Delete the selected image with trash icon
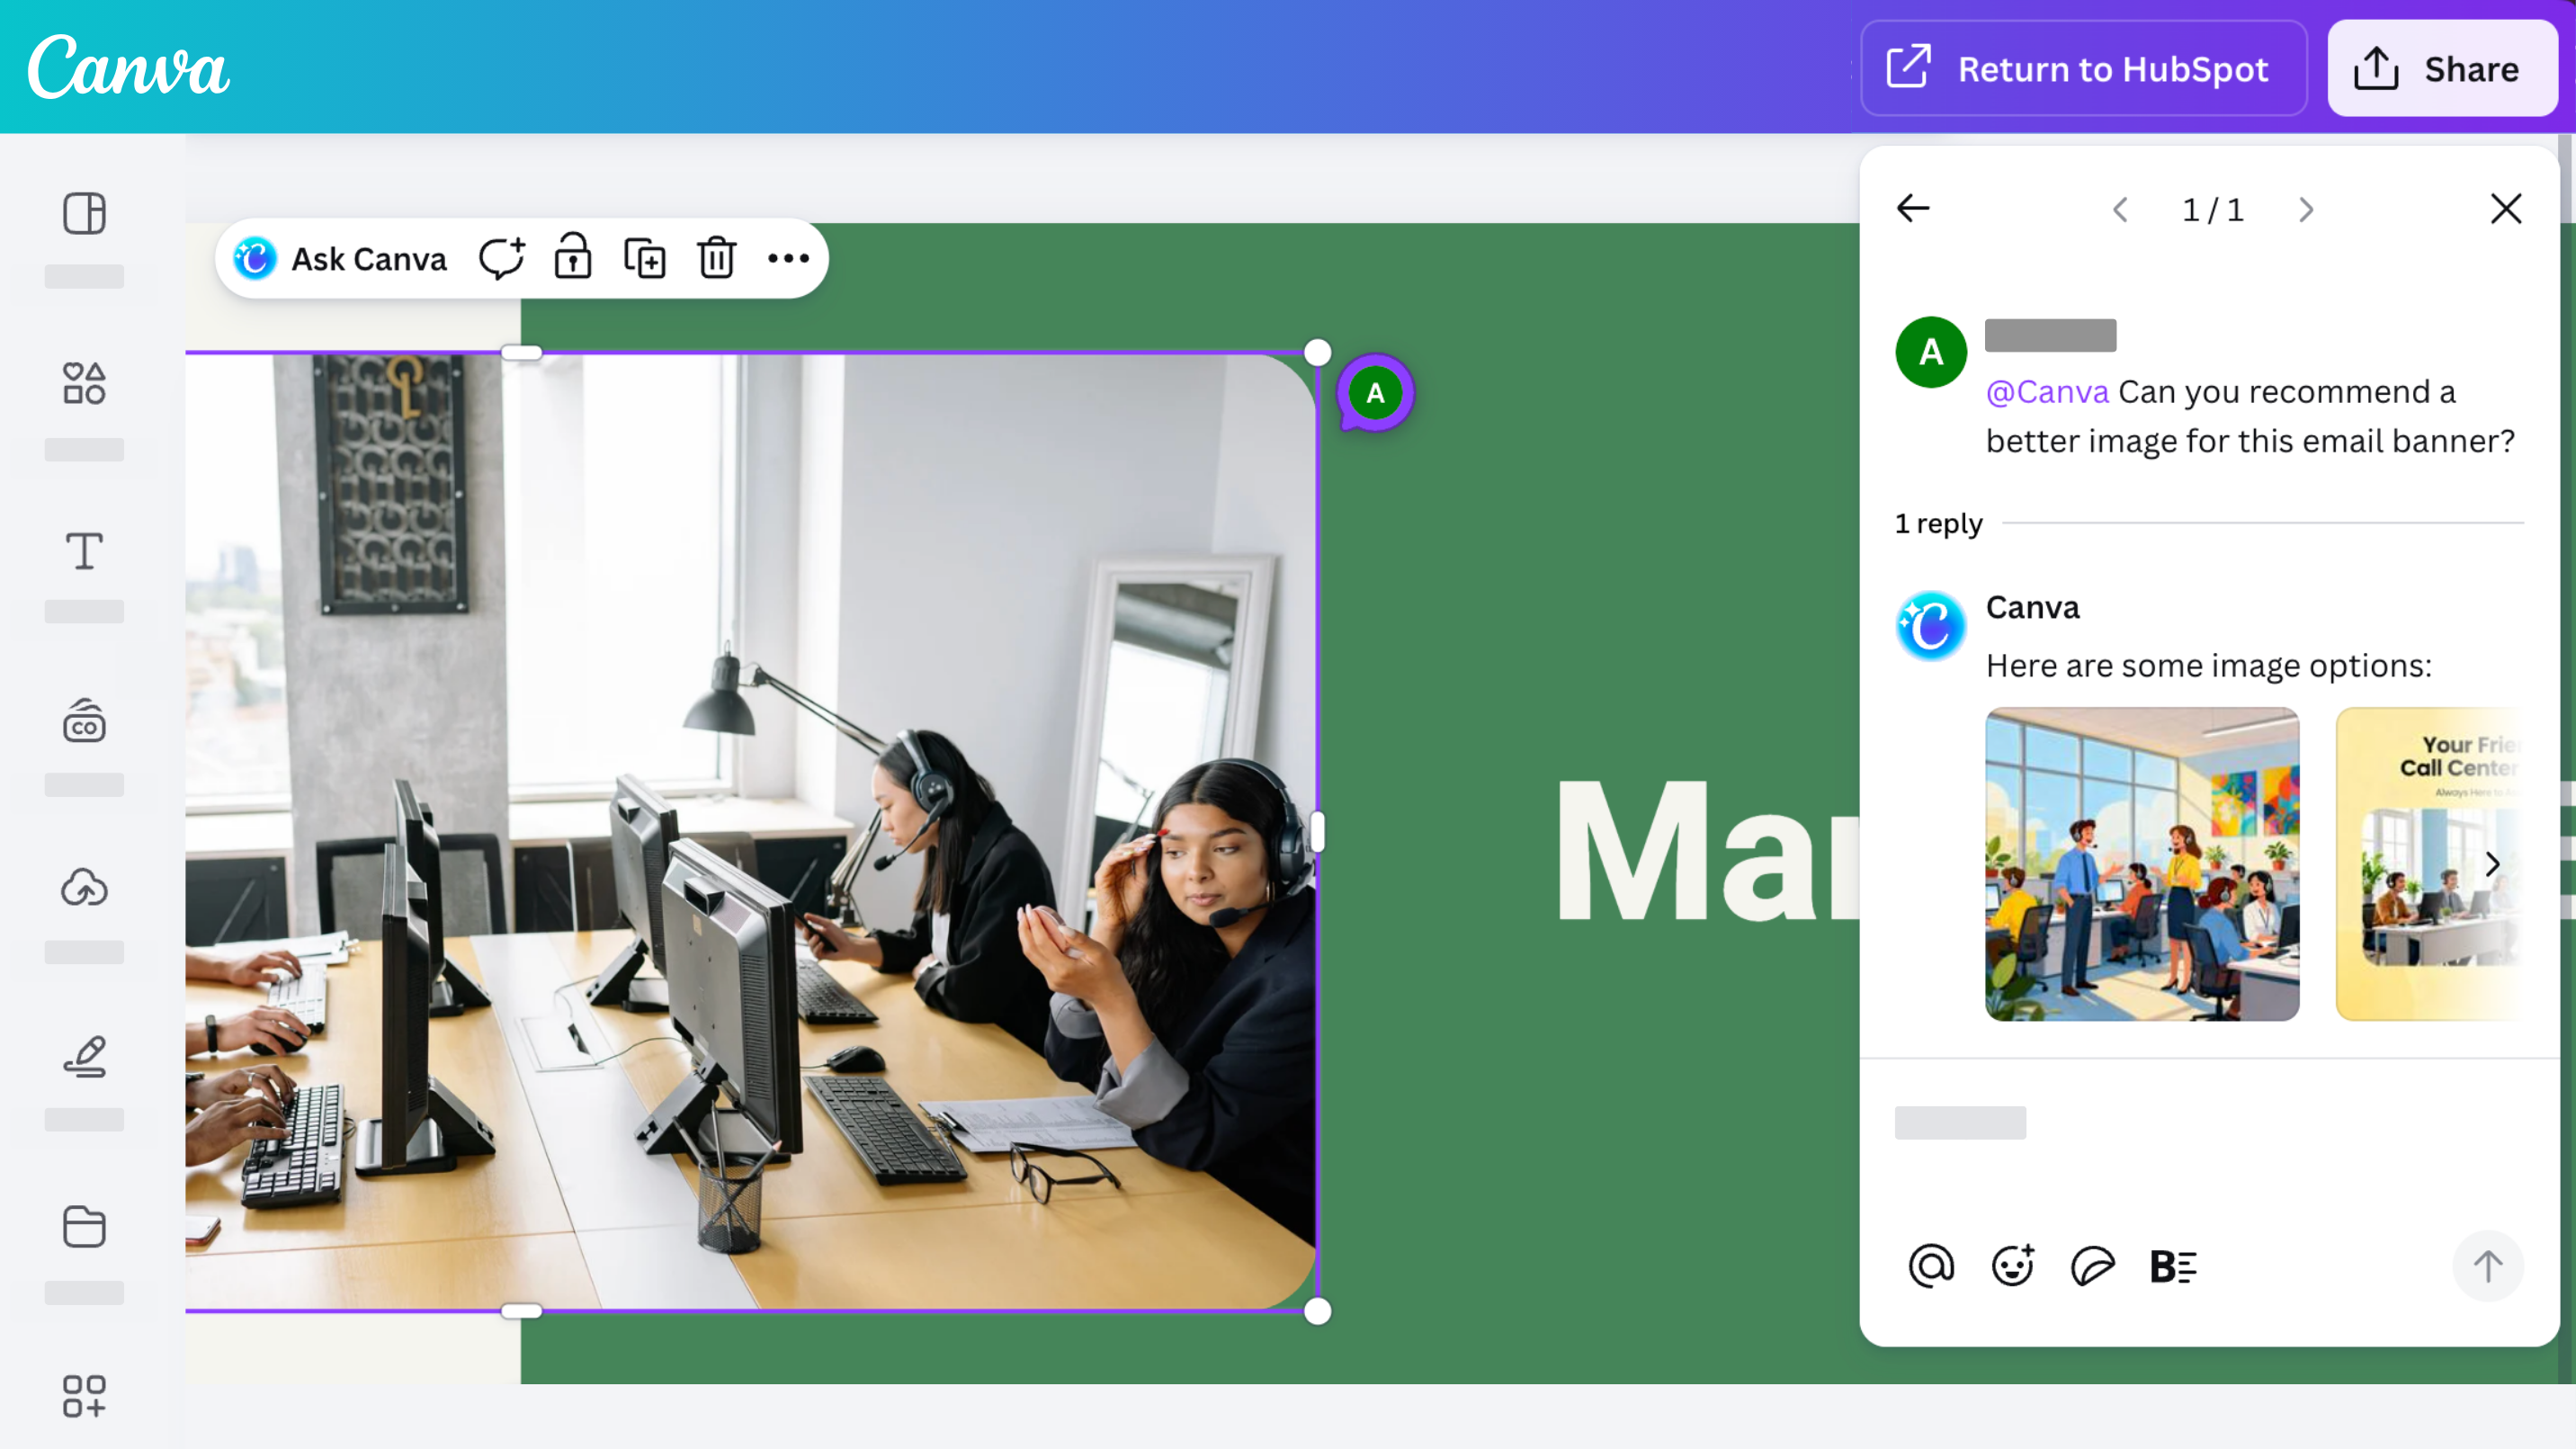 [717, 258]
